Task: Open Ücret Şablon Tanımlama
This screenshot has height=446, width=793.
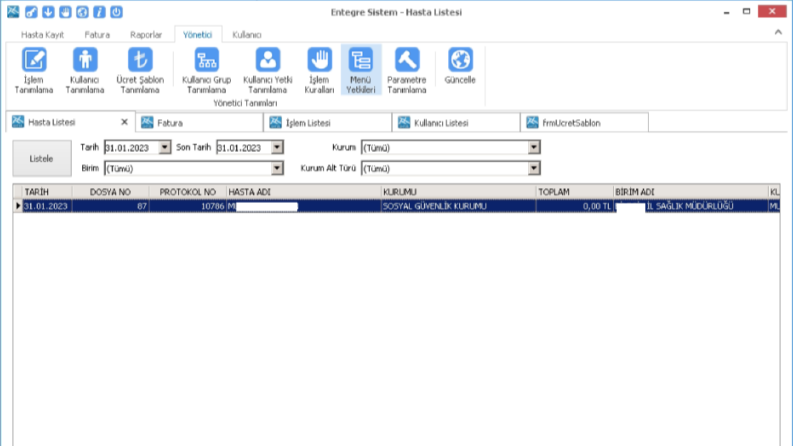Action: click(x=140, y=70)
